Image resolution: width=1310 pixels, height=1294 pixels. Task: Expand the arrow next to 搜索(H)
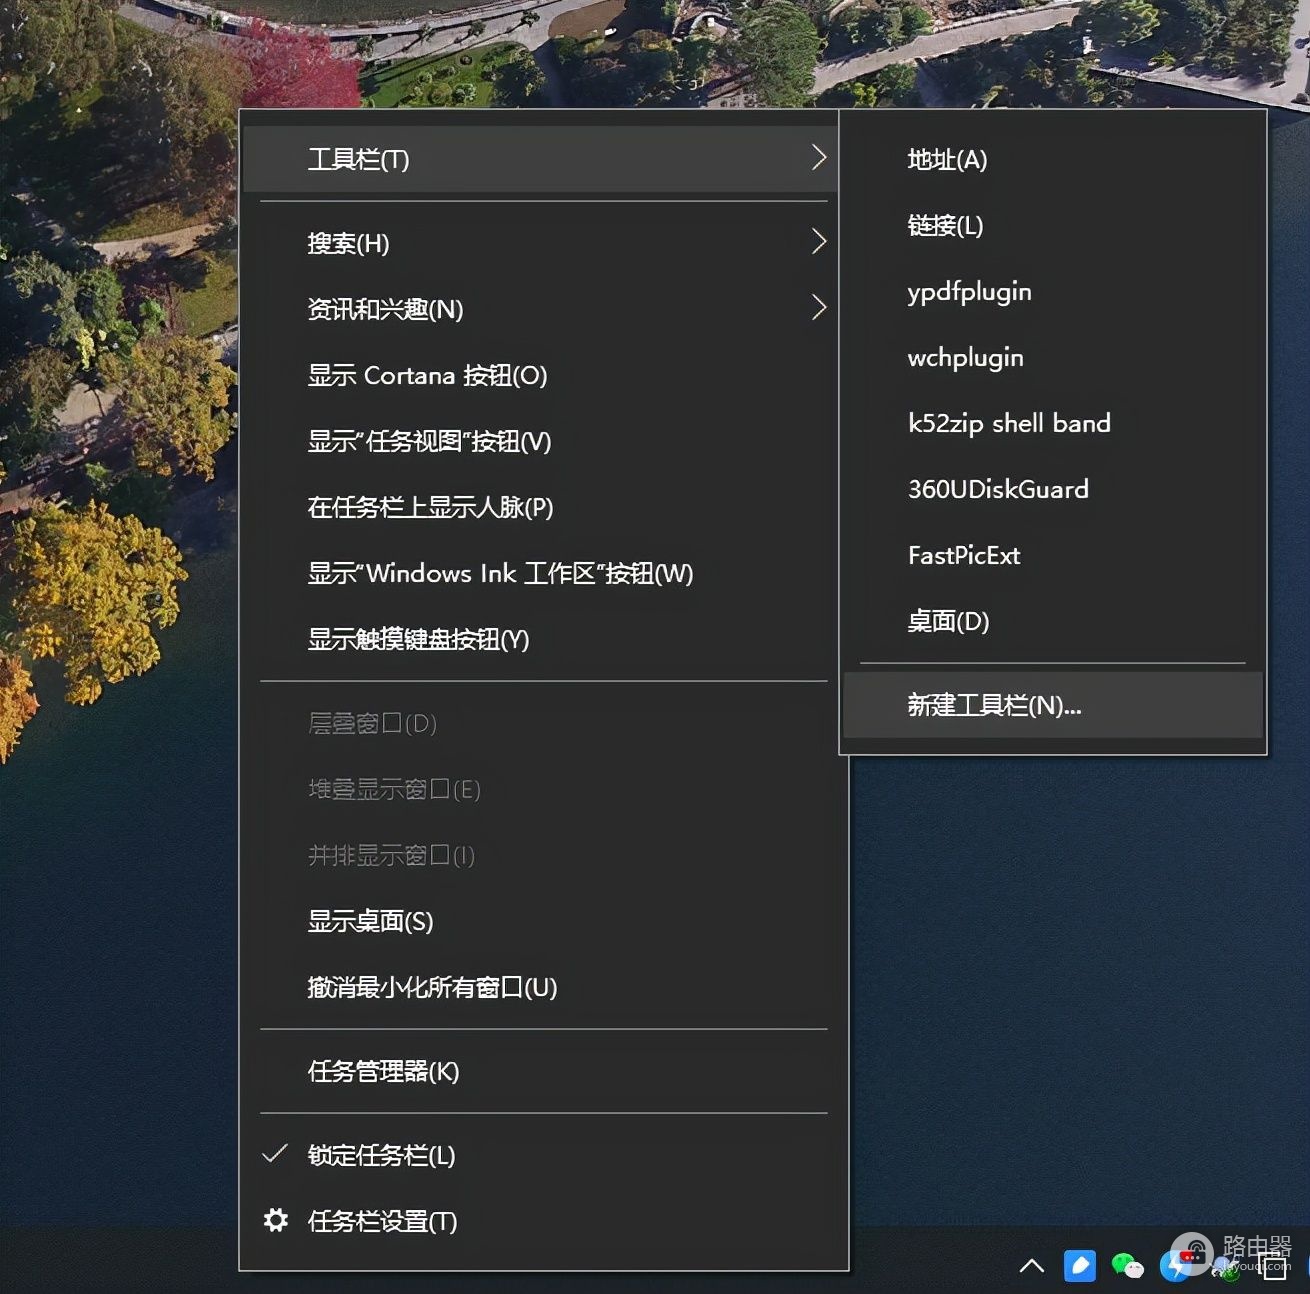click(818, 241)
